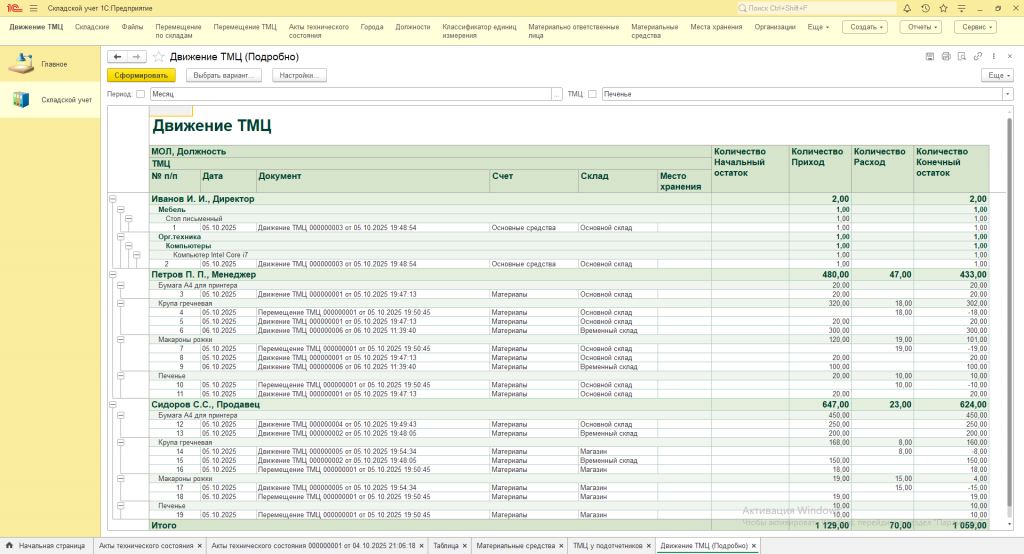Collapse the Компьютеры group
The image size is (1024, 554).
click(129, 246)
